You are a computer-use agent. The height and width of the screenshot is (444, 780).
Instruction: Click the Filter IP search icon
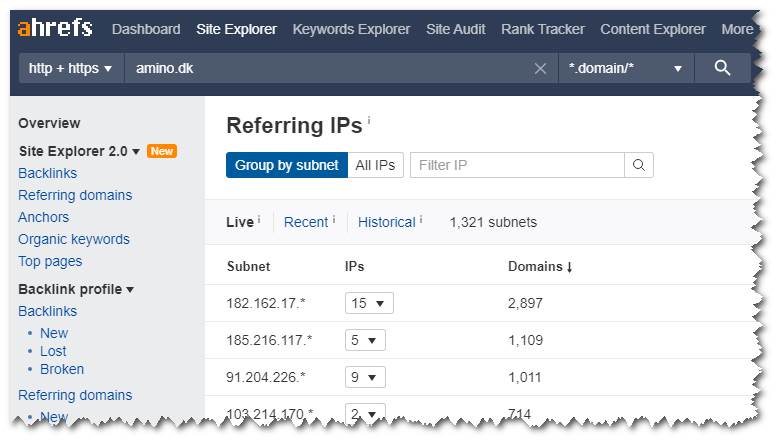coord(639,165)
